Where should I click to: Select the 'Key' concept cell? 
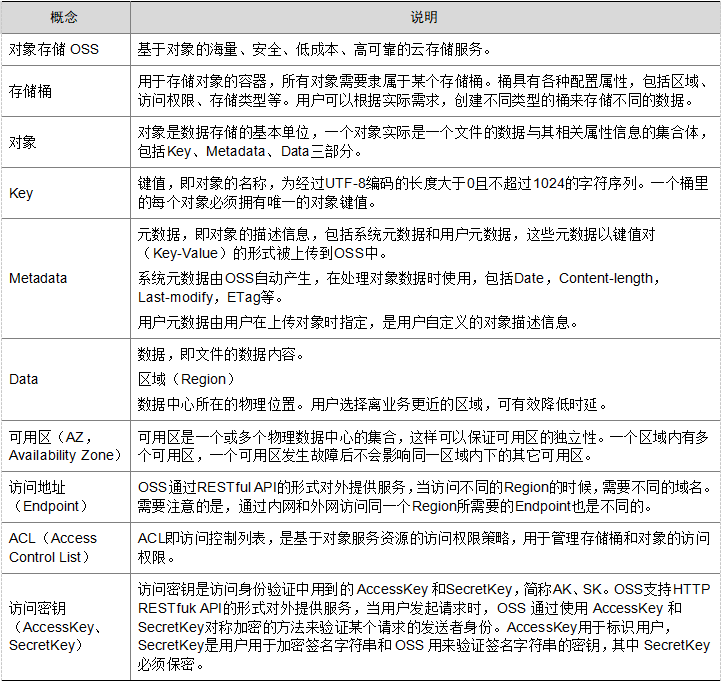(65, 193)
